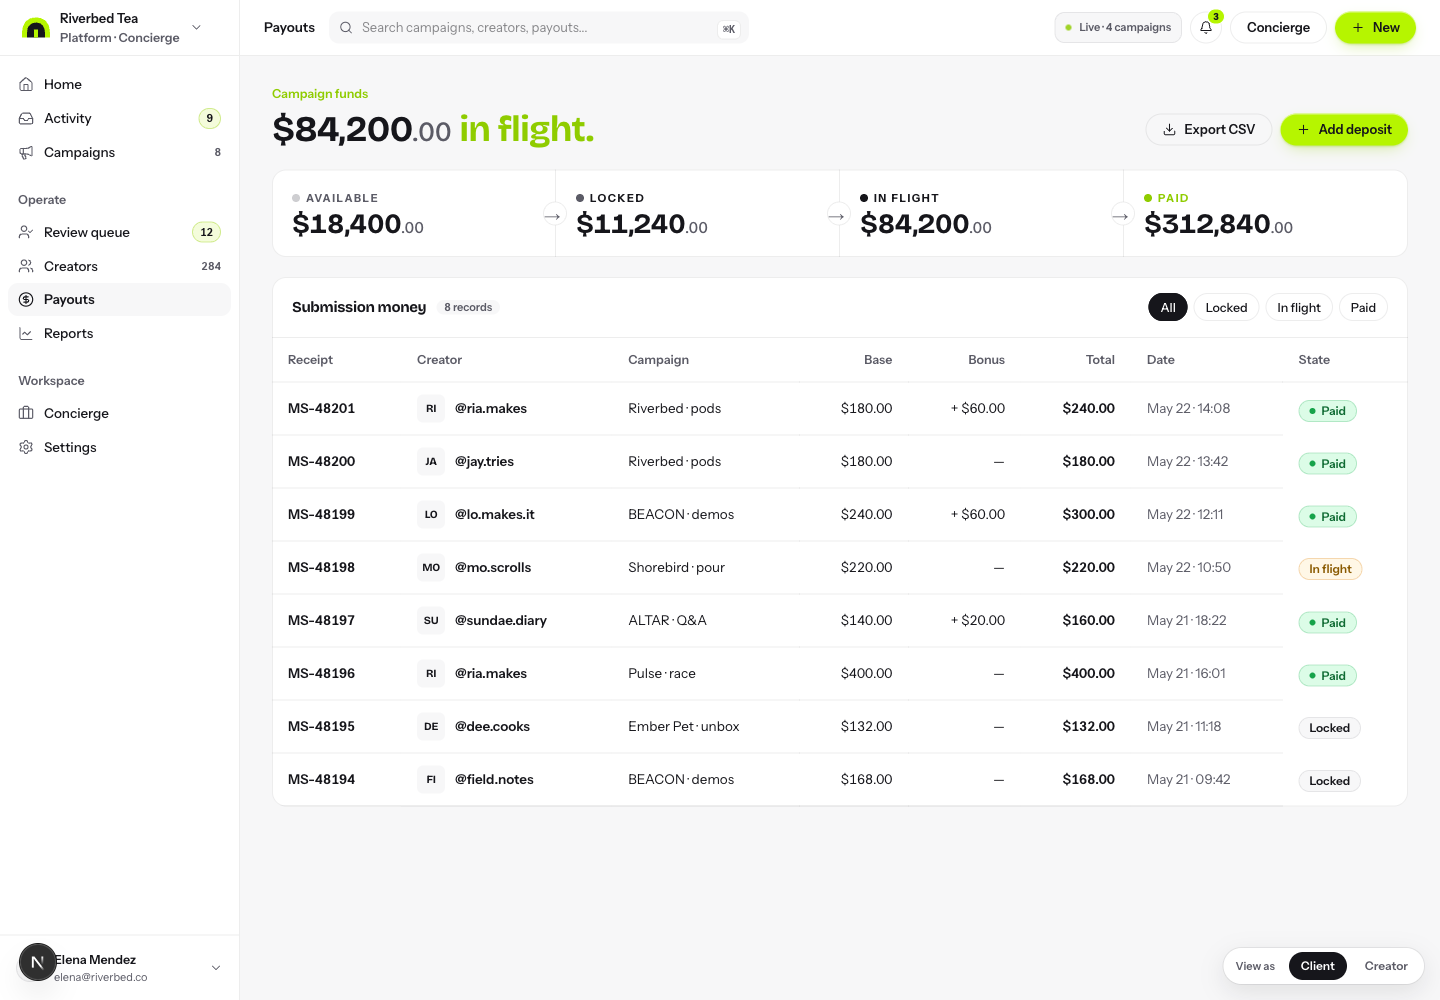The height and width of the screenshot is (1000, 1440).
Task: Click the LO avatar for @lo.makes.it
Action: click(x=431, y=514)
